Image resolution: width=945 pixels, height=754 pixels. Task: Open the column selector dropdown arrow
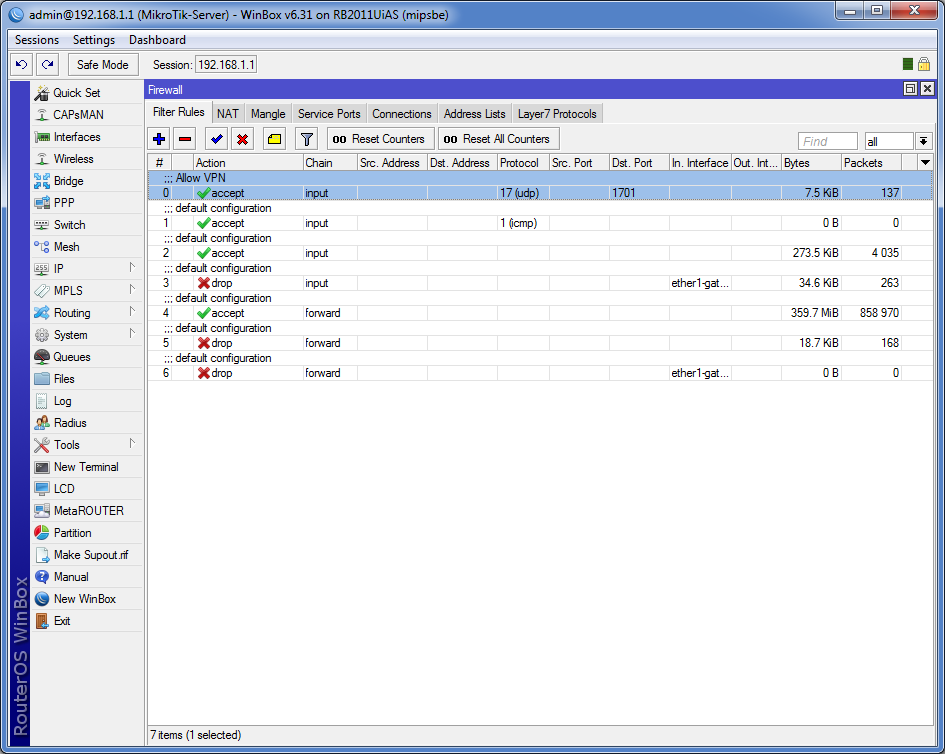pyautogui.click(x=925, y=163)
